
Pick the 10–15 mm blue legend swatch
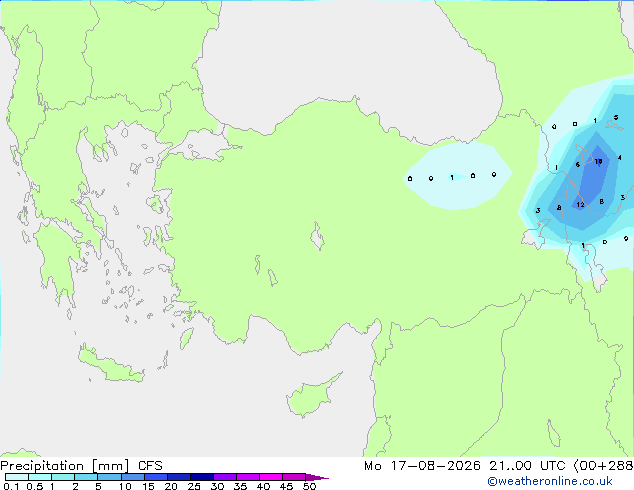[133, 477]
